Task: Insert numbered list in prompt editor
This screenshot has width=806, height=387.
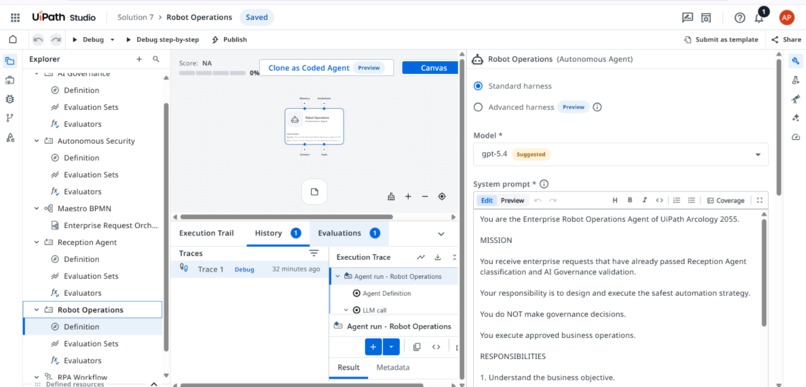Action: pyautogui.click(x=676, y=200)
